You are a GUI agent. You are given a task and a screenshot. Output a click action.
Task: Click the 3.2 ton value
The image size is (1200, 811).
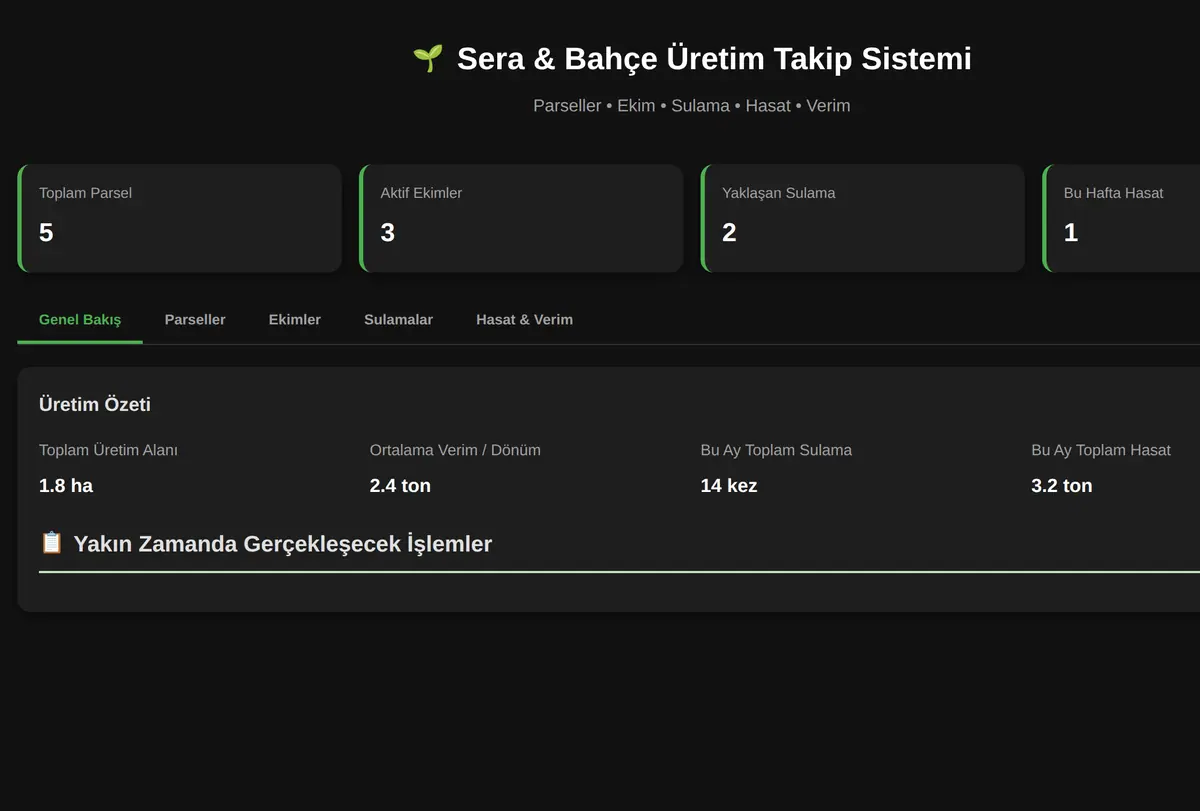[x=1062, y=486]
